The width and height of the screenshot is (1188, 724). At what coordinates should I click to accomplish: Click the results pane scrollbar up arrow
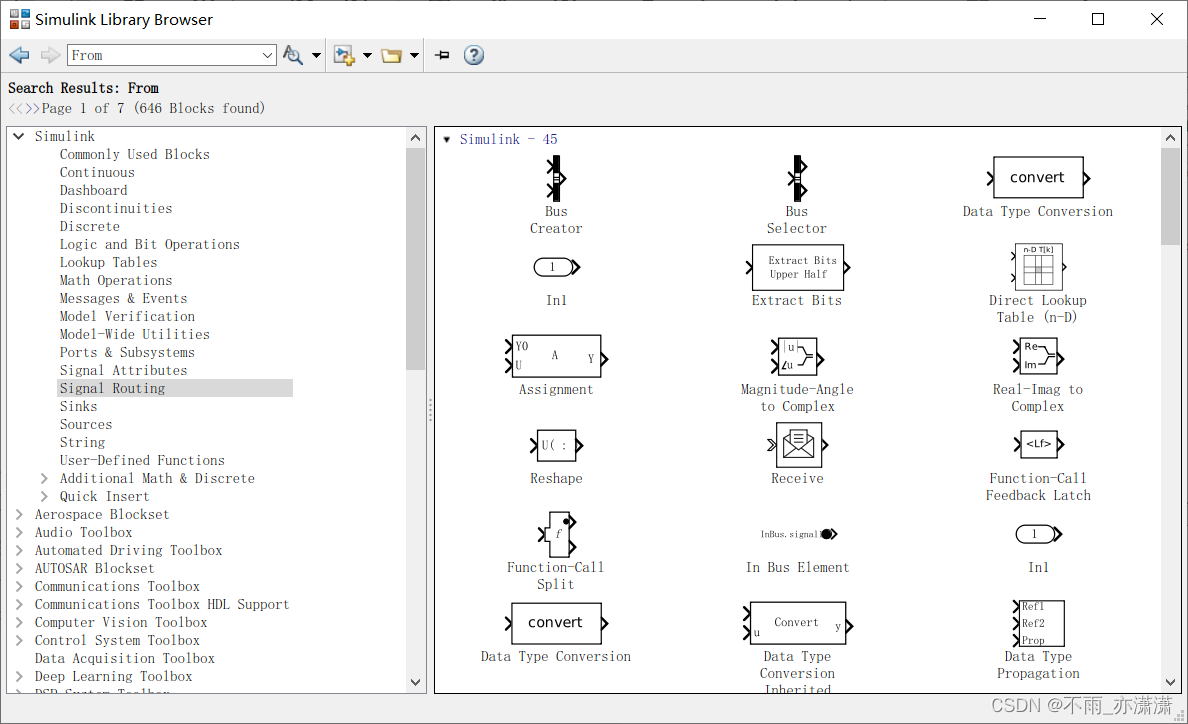click(x=1171, y=138)
